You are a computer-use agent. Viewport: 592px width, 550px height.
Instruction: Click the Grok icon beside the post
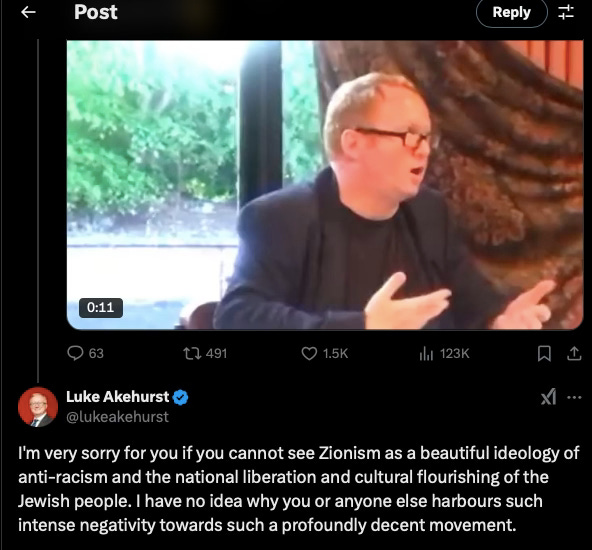548,397
